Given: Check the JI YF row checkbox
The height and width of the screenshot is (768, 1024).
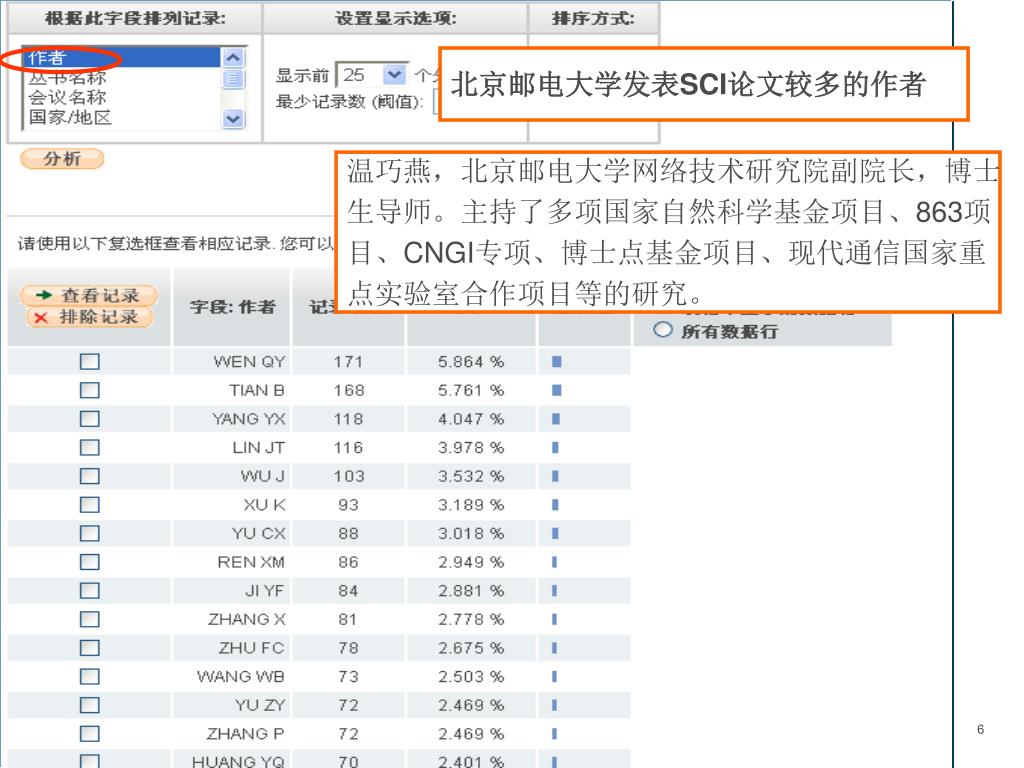Looking at the screenshot, I should pos(89,591).
